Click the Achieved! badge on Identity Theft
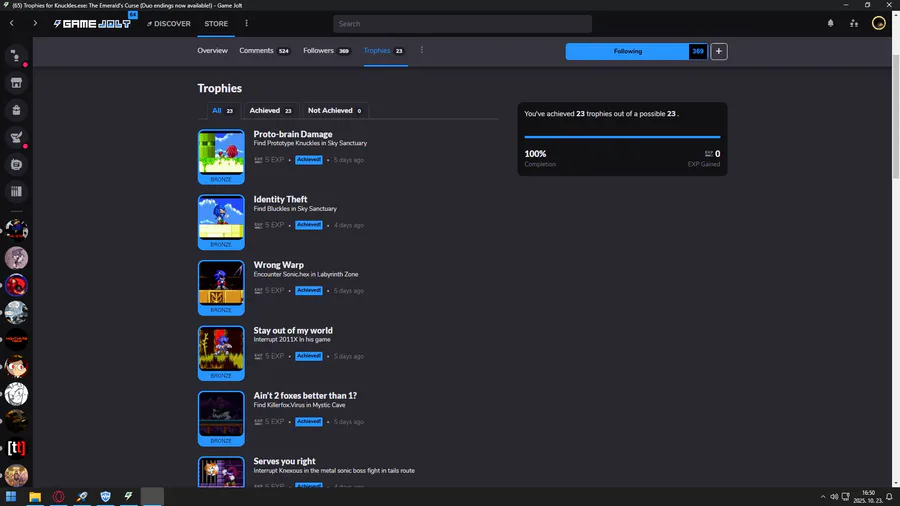 (309, 225)
